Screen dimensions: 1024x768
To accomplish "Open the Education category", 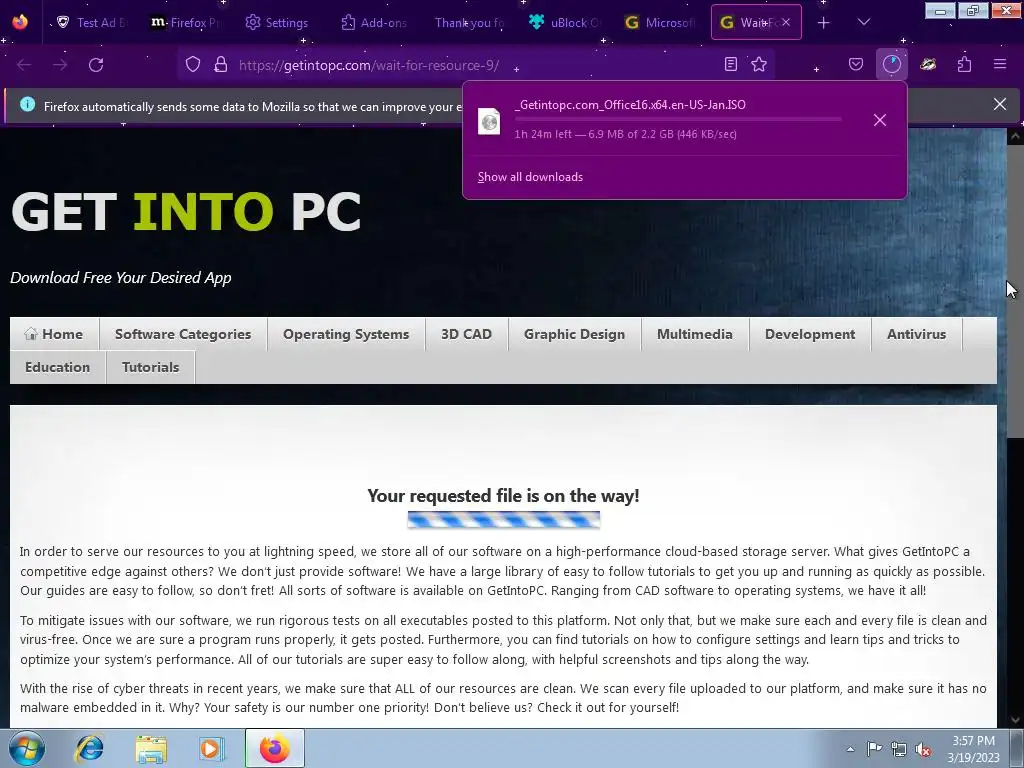I will point(57,367).
